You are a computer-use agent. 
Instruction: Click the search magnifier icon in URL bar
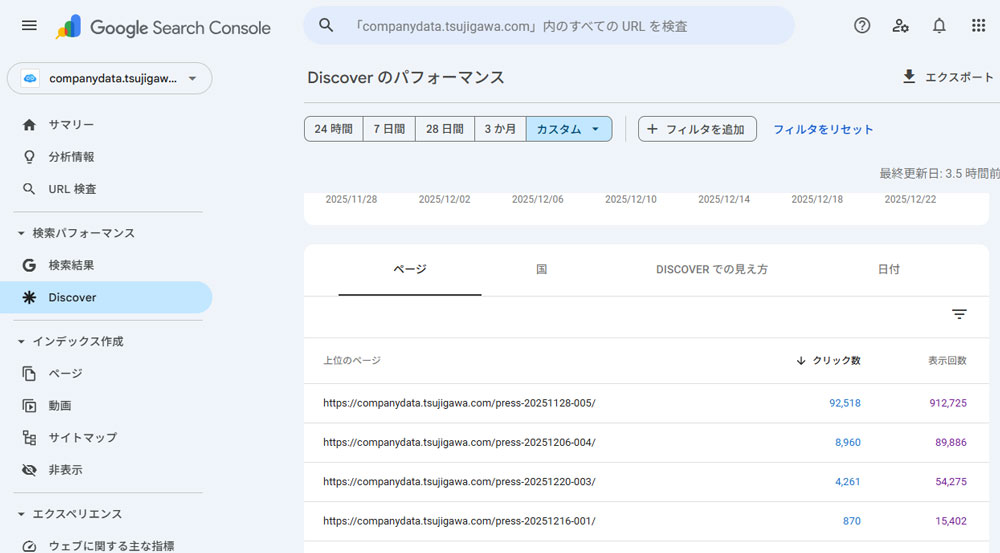[326, 26]
